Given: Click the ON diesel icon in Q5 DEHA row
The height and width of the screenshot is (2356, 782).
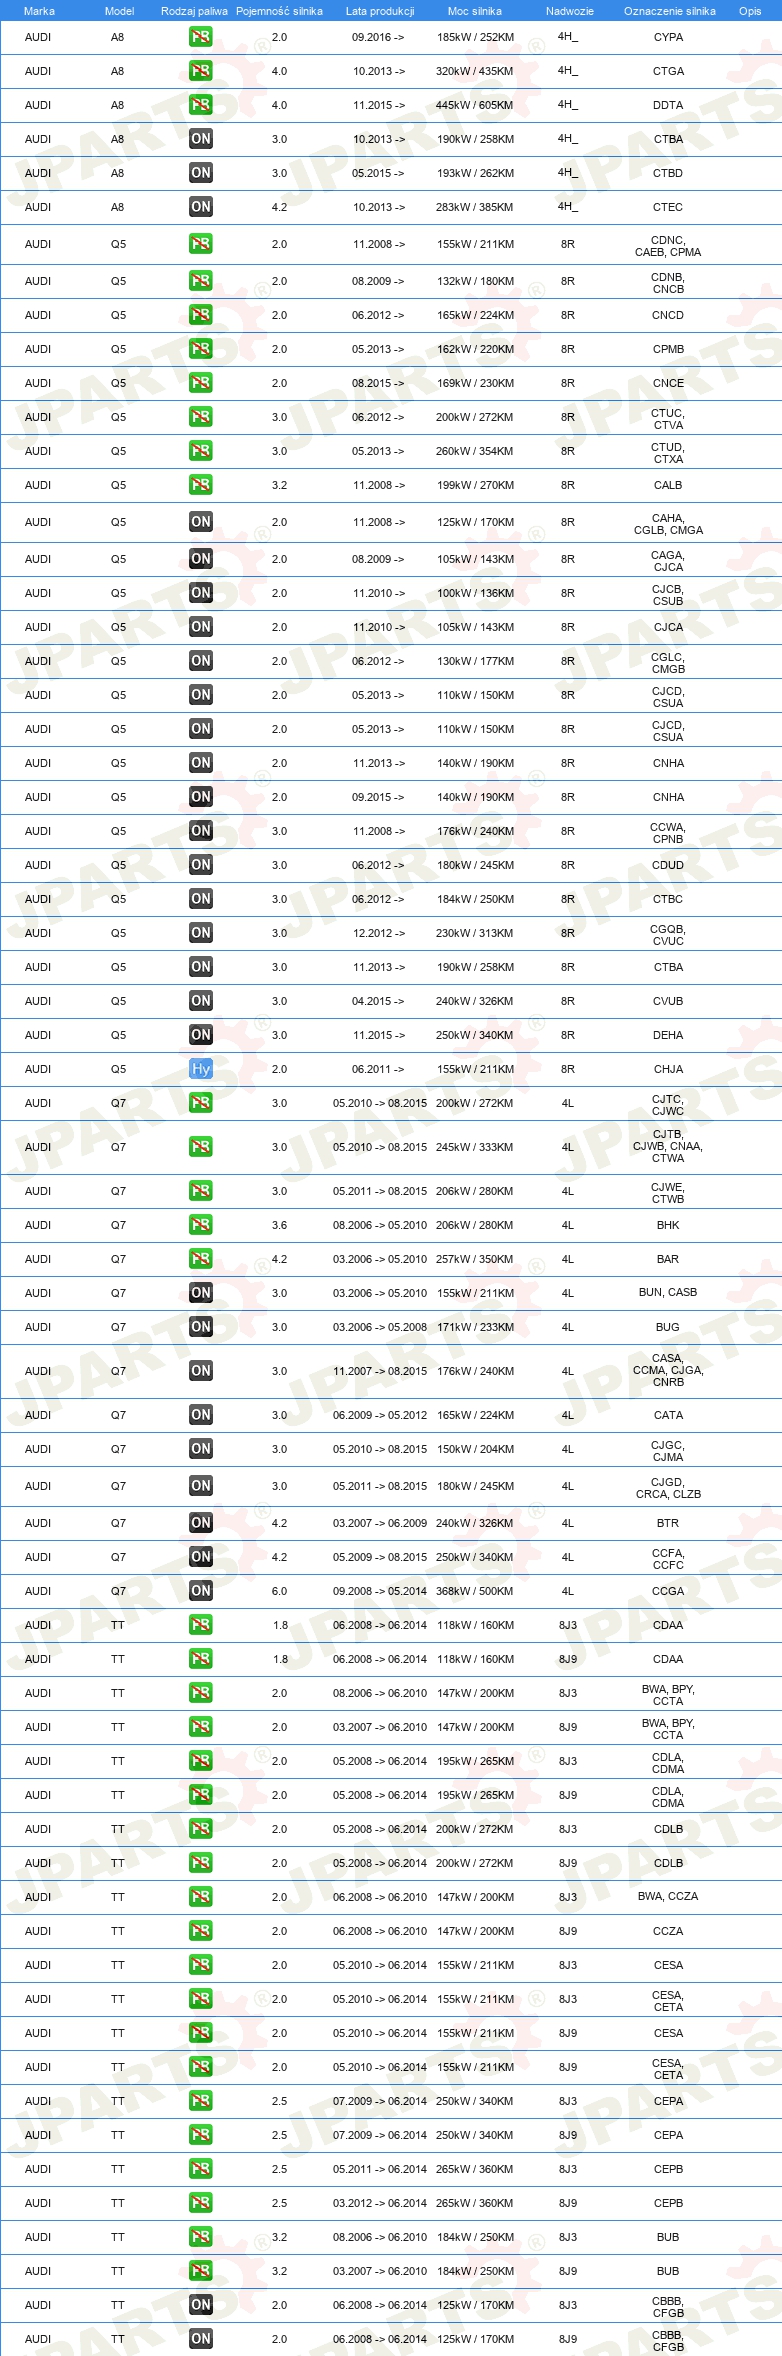Looking at the screenshot, I should pos(201,1035).
